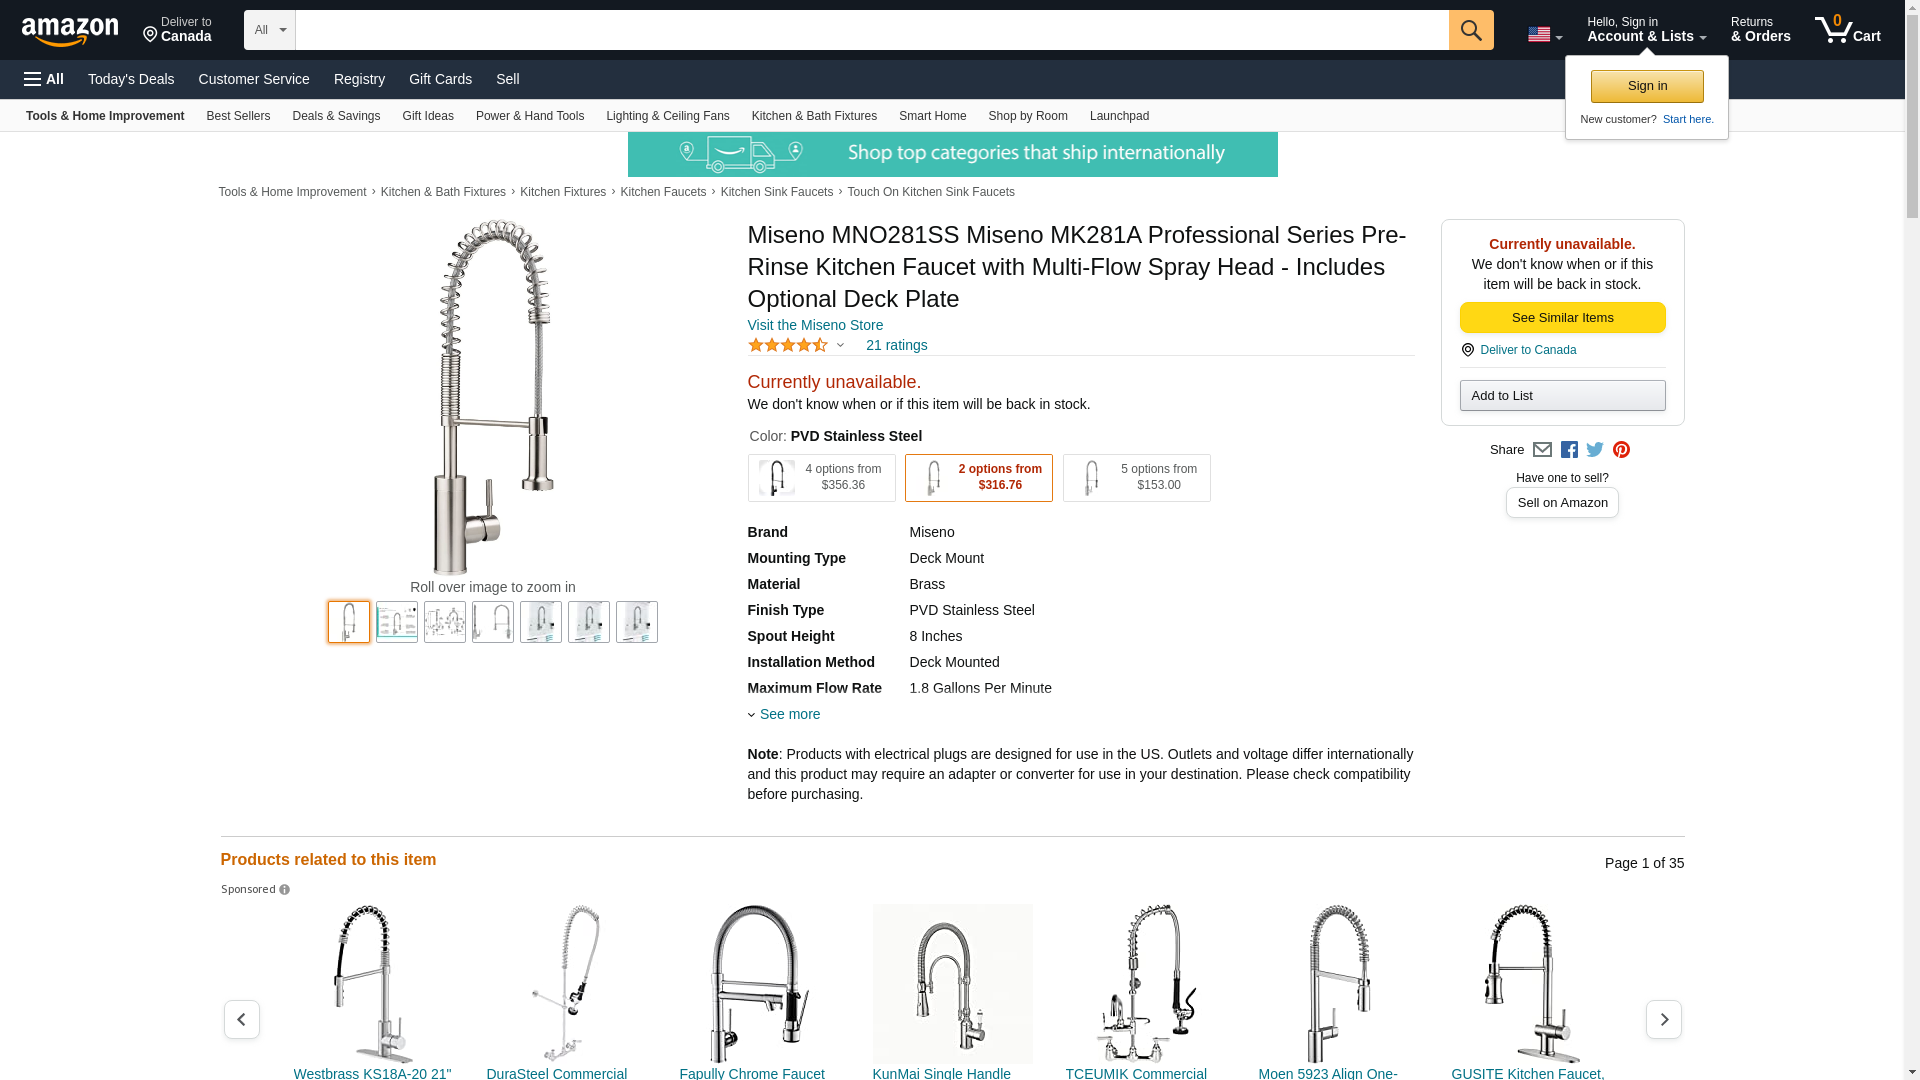This screenshot has height=1080, width=1920.
Task: Share product on Twitter
Action: (1595, 450)
